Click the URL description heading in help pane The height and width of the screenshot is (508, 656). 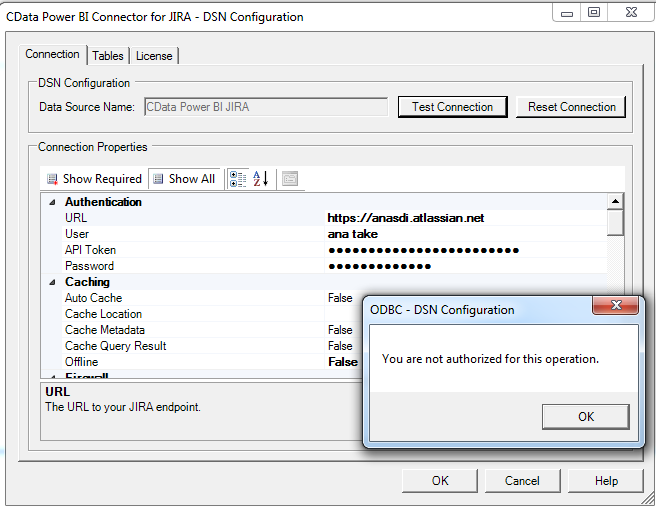pos(58,392)
